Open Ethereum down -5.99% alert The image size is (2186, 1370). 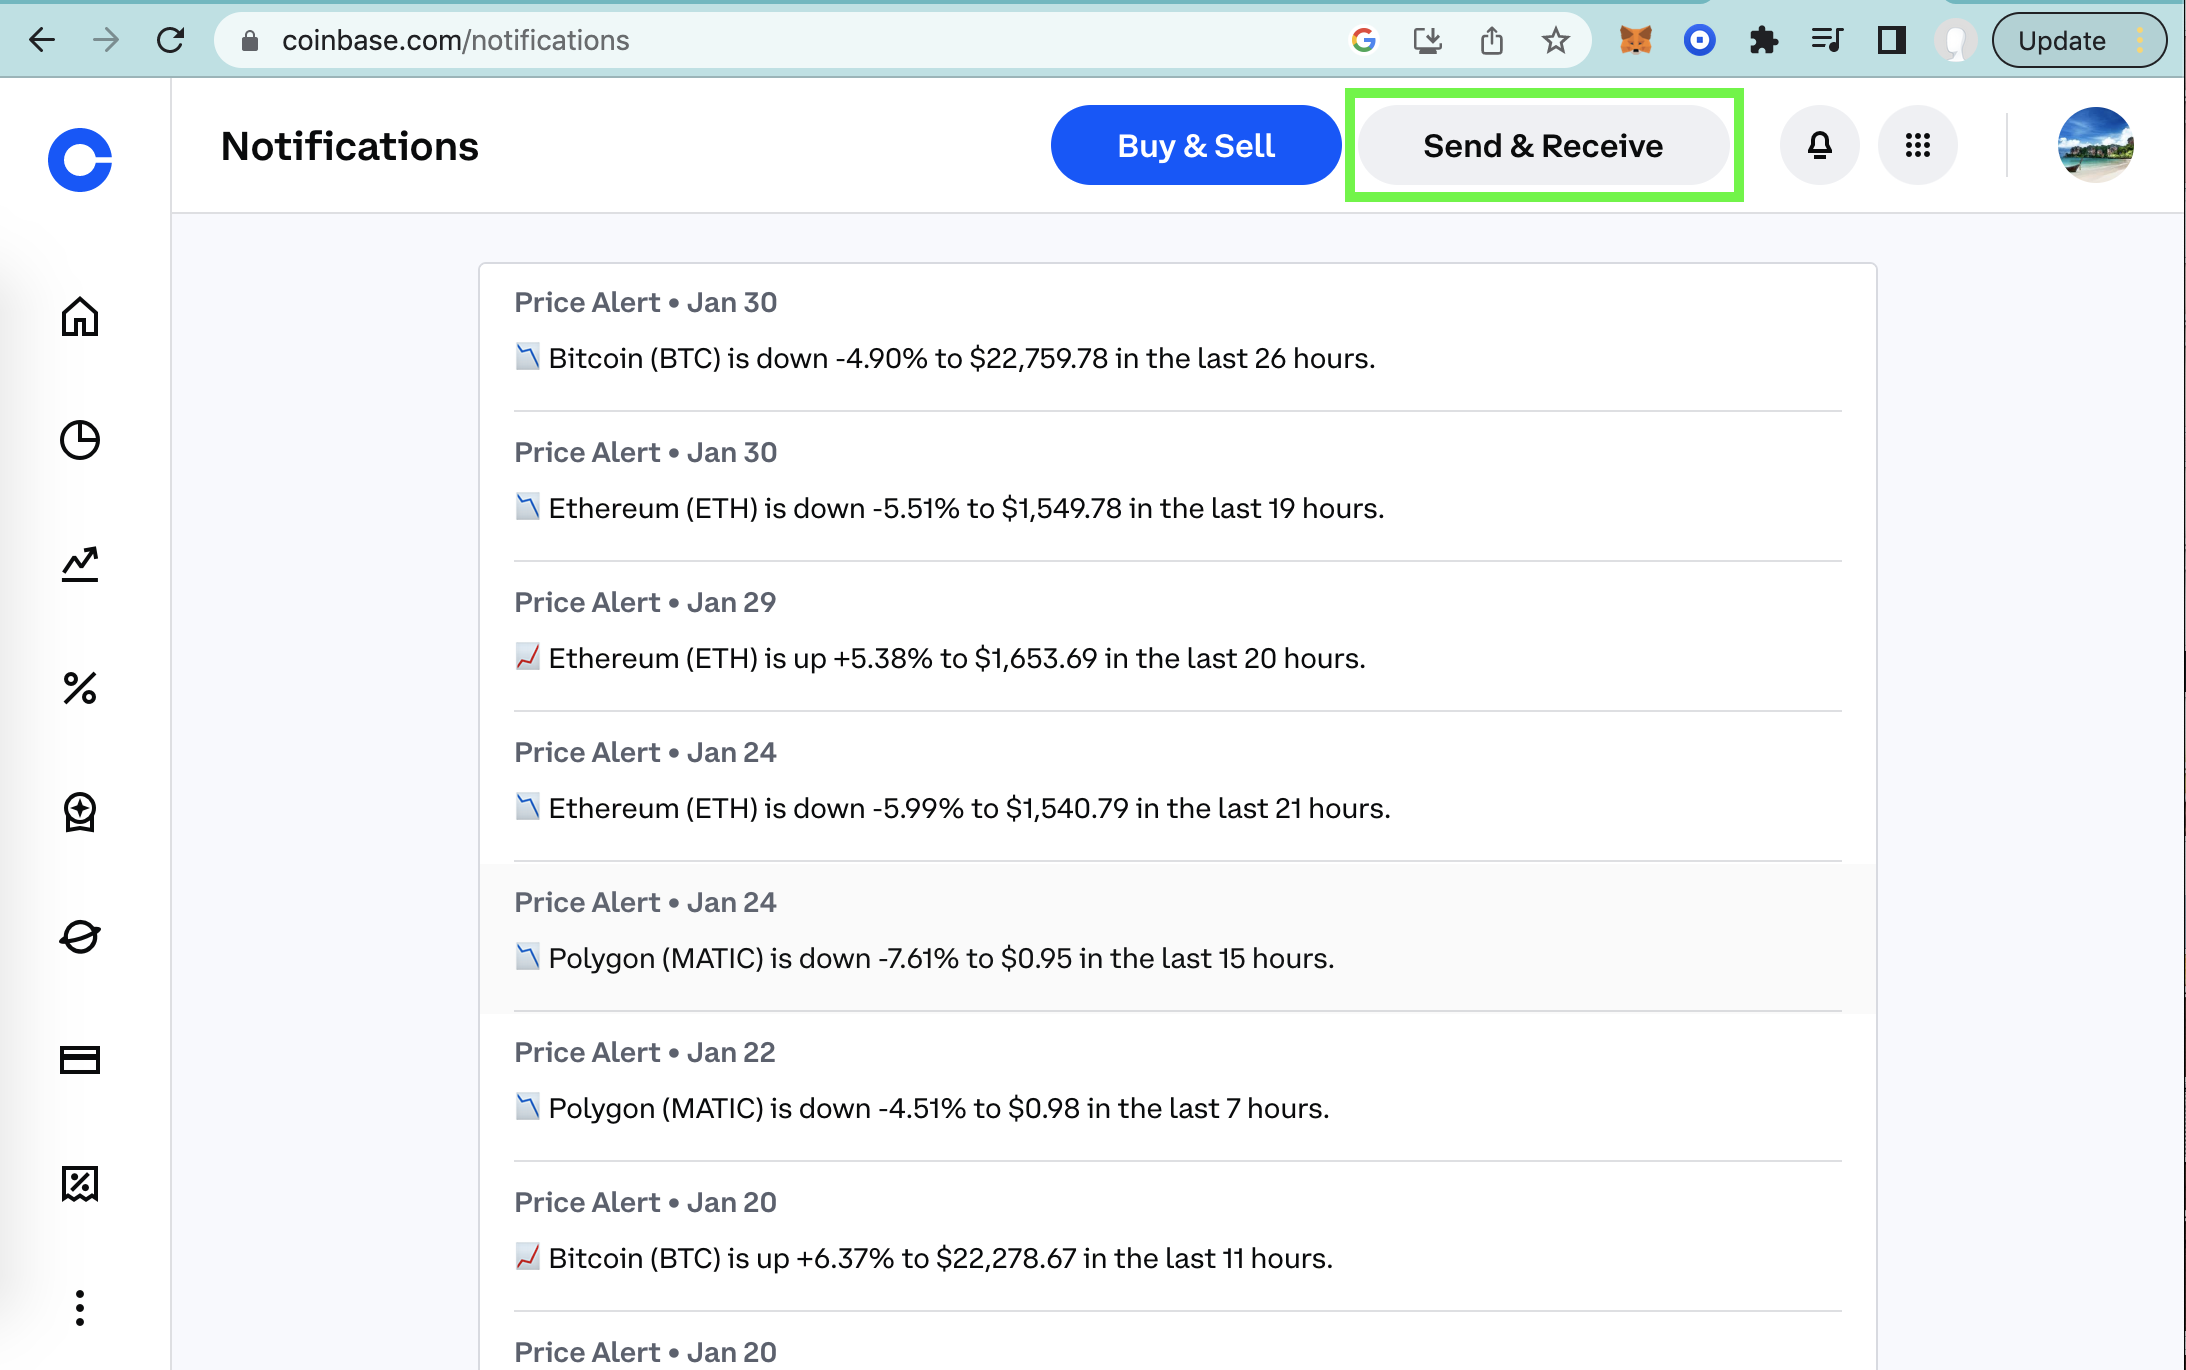[x=1178, y=787]
